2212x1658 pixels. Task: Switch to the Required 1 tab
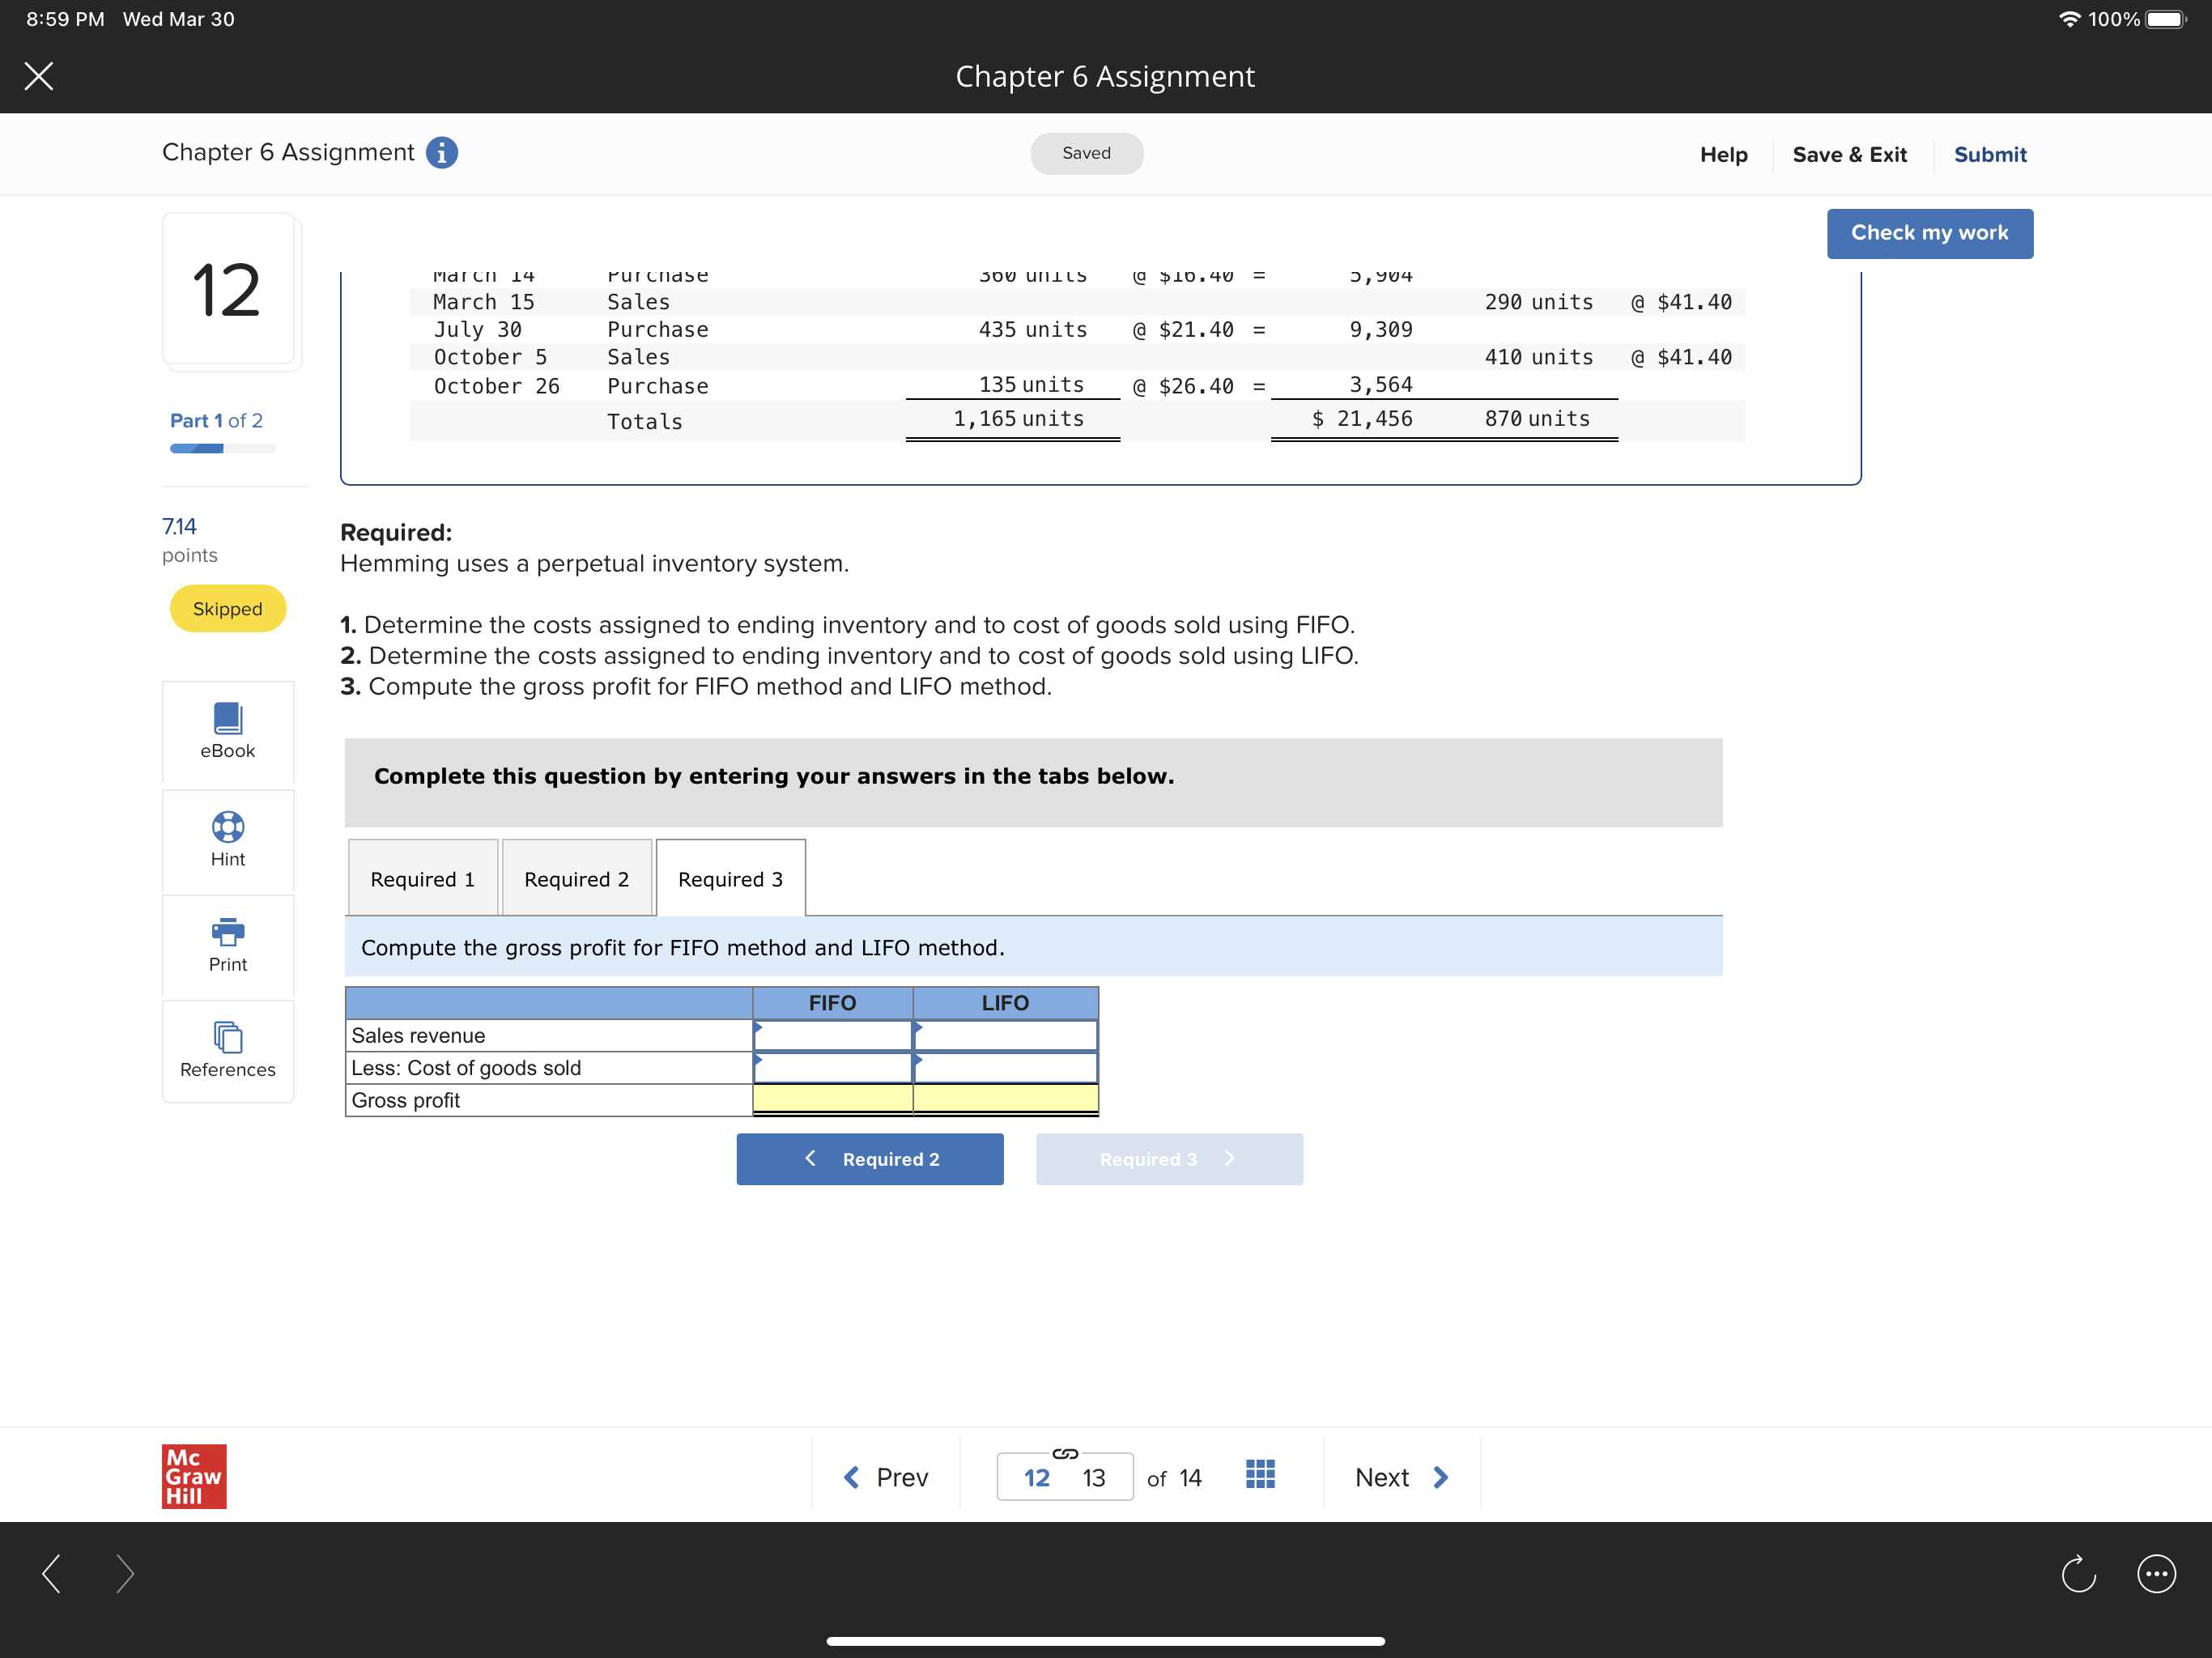pyautogui.click(x=422, y=879)
